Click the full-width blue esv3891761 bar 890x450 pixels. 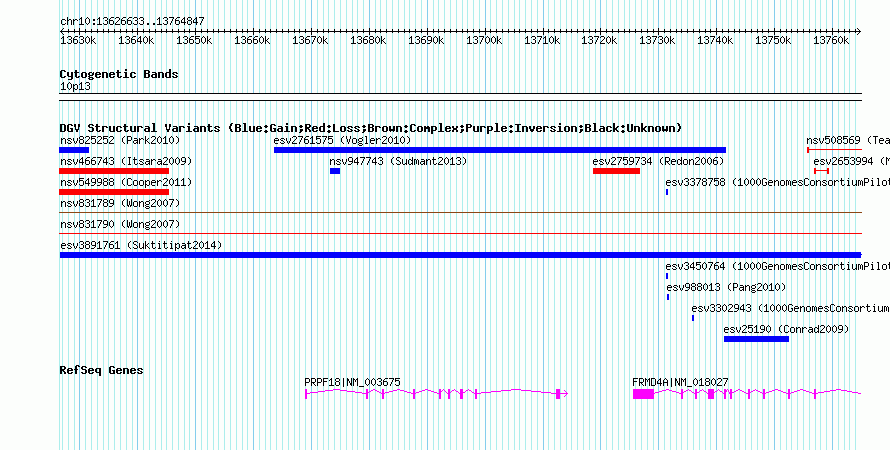(460, 255)
